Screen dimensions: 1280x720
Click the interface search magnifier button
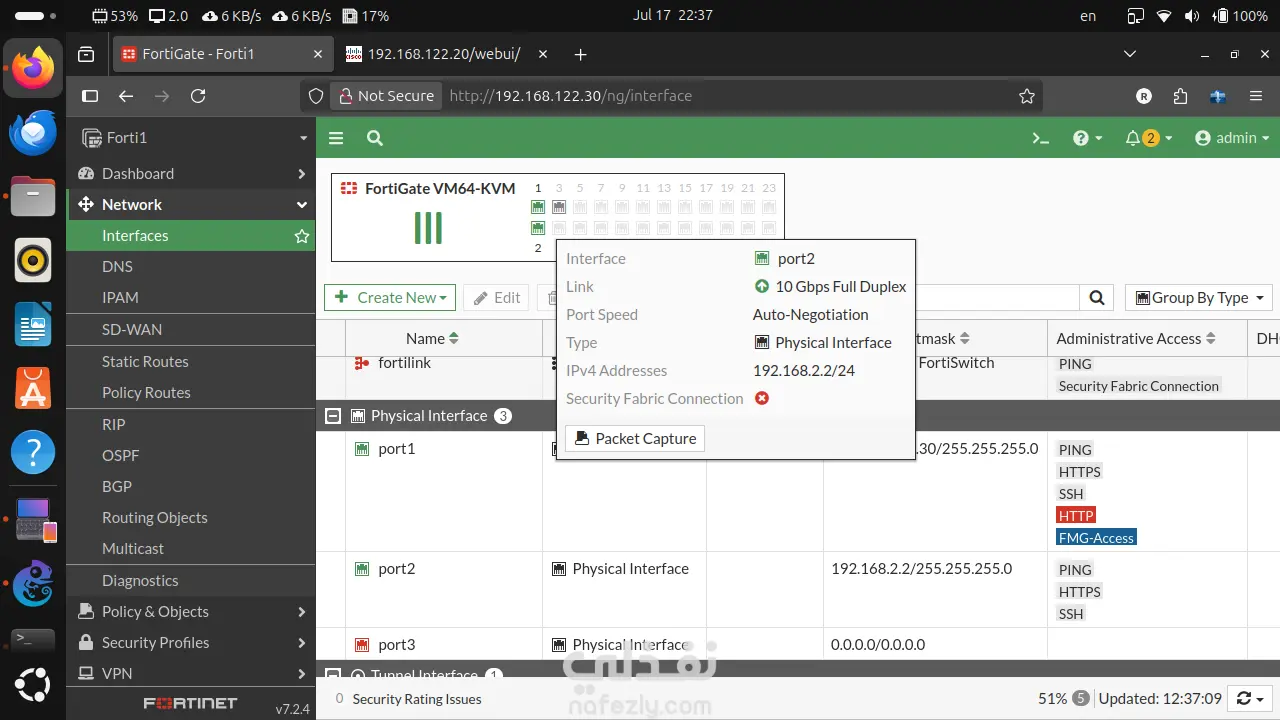pos(1097,297)
